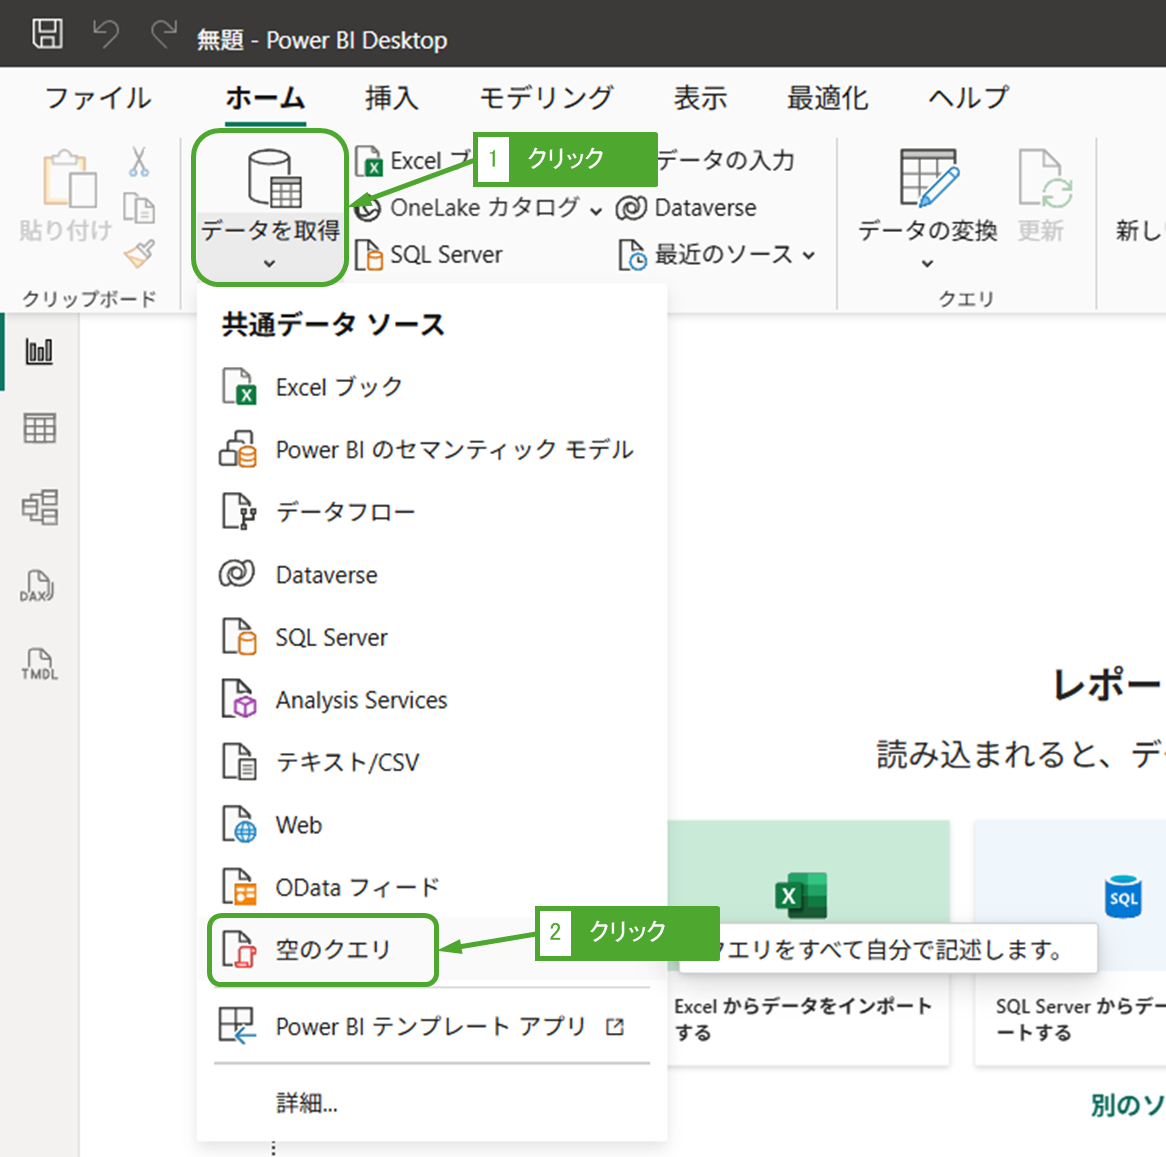The width and height of the screenshot is (1166, 1157).
Task: Click 詳細... at the menu bottom
Action: [x=307, y=1103]
